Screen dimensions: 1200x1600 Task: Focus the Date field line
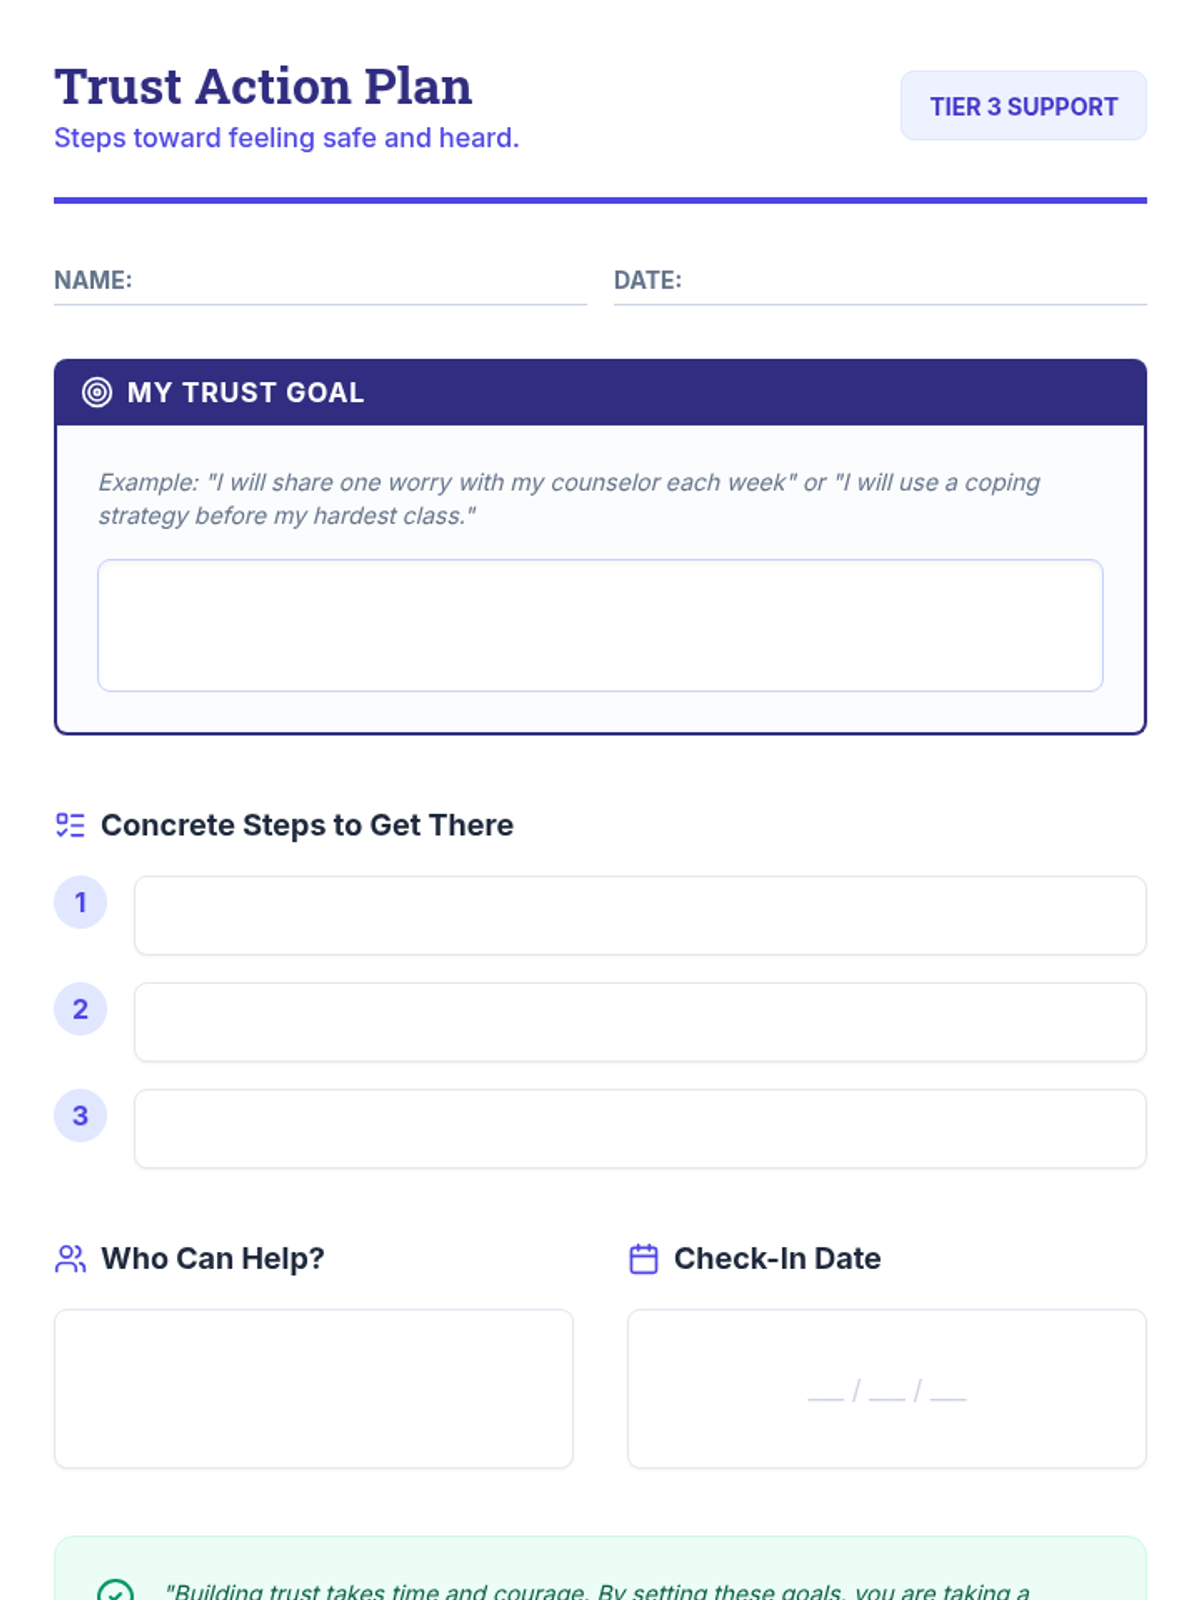(880, 282)
